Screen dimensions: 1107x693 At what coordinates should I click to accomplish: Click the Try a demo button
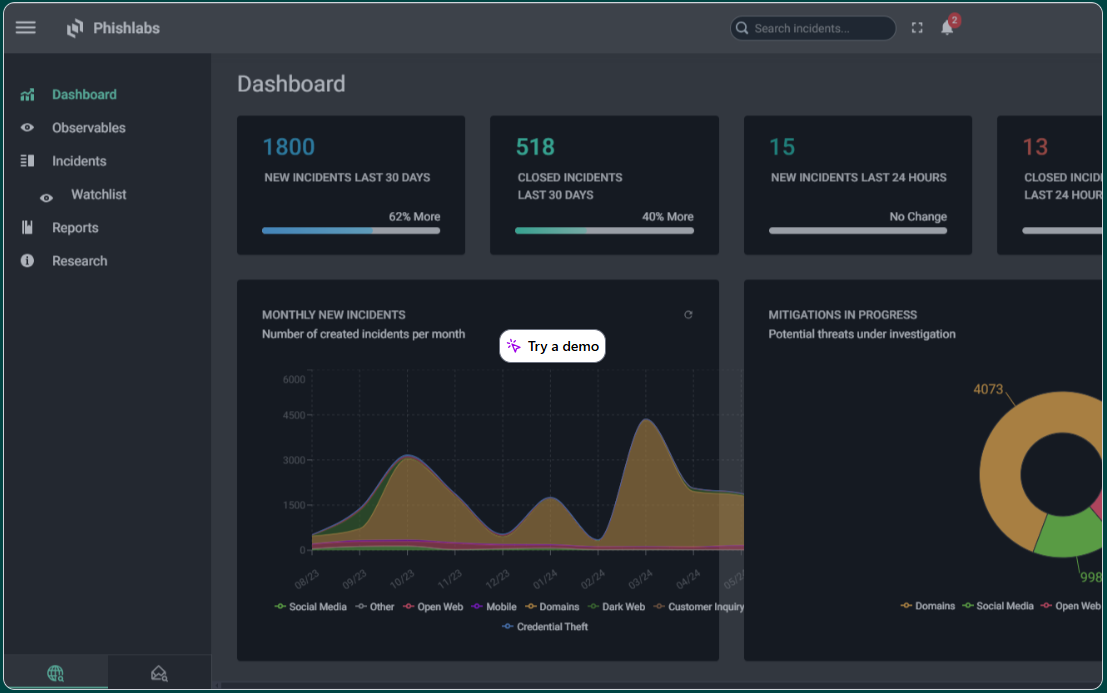click(552, 345)
